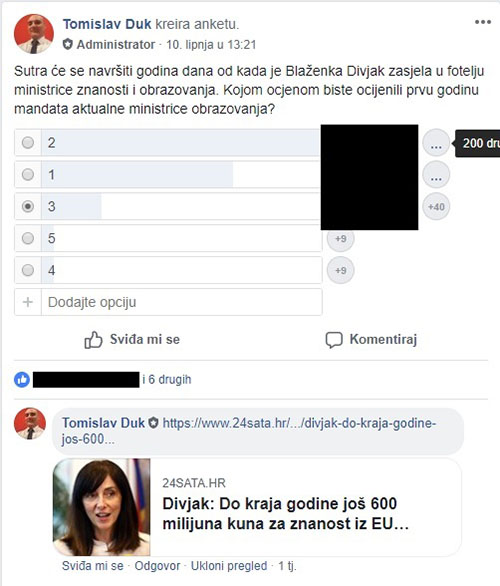Click the blue like reaction icon
The height and width of the screenshot is (586, 500).
22,380
